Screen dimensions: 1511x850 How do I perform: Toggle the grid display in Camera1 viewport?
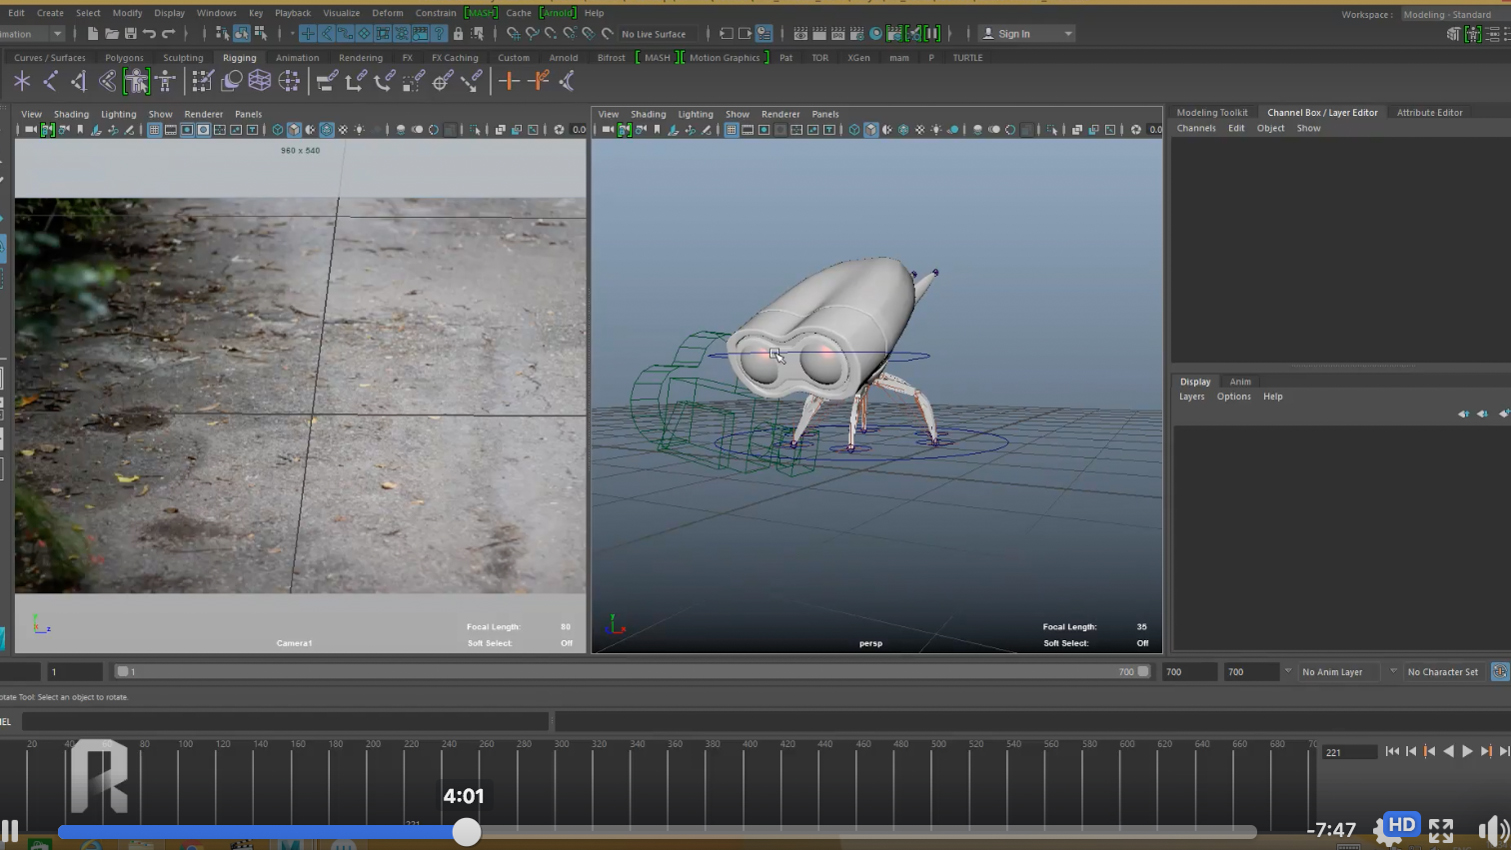coord(154,130)
